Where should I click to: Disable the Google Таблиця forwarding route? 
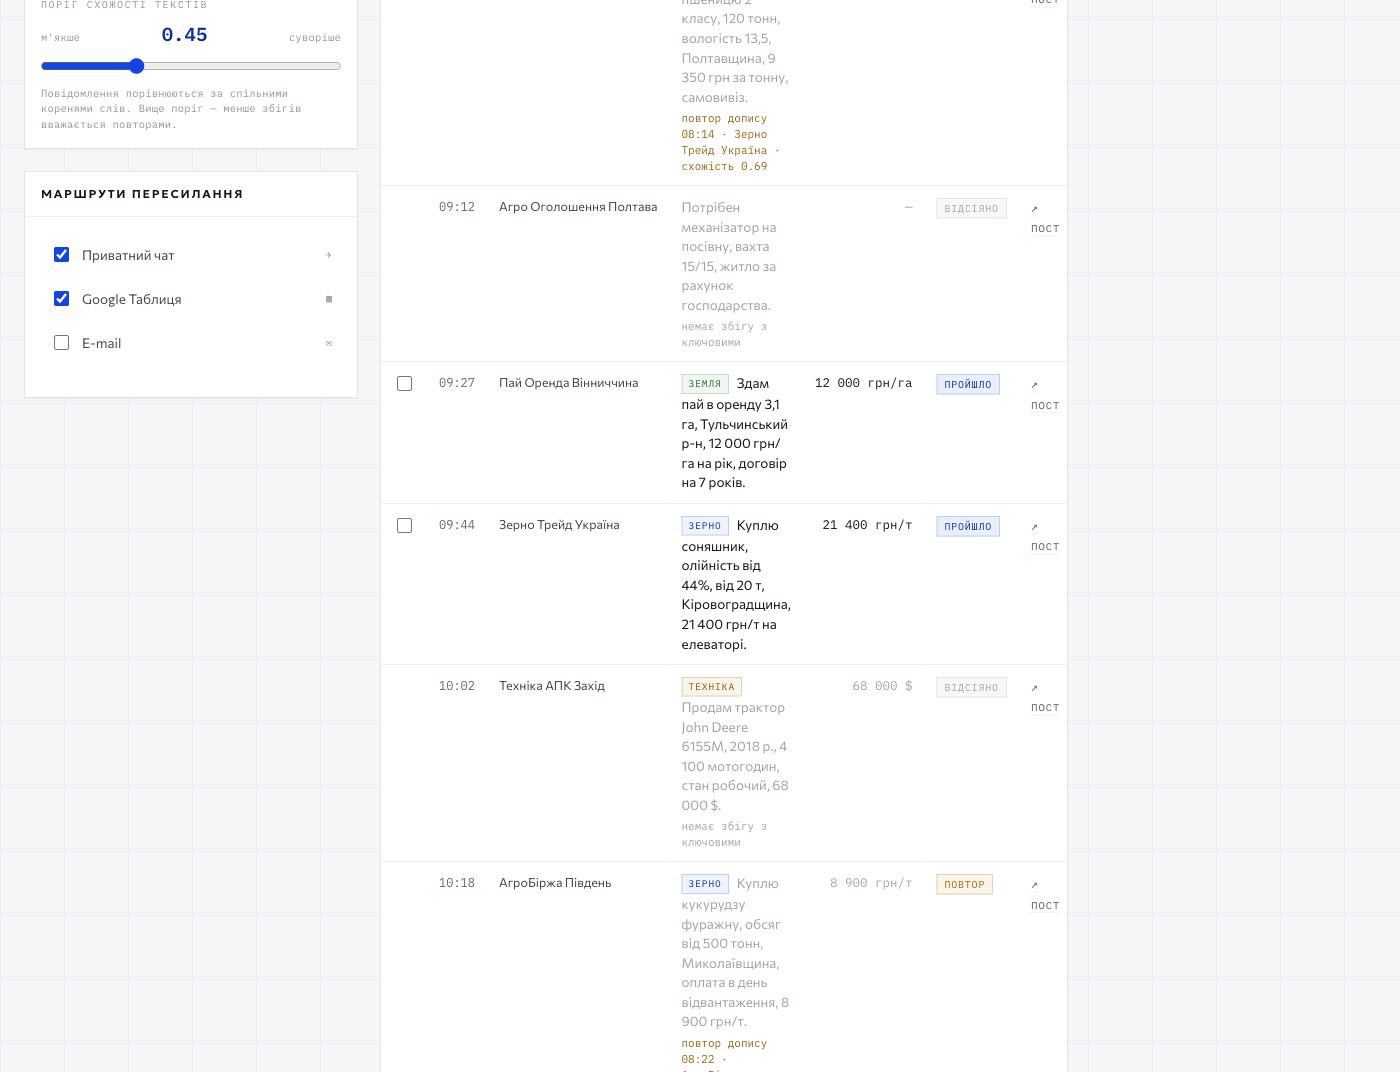pos(62,299)
